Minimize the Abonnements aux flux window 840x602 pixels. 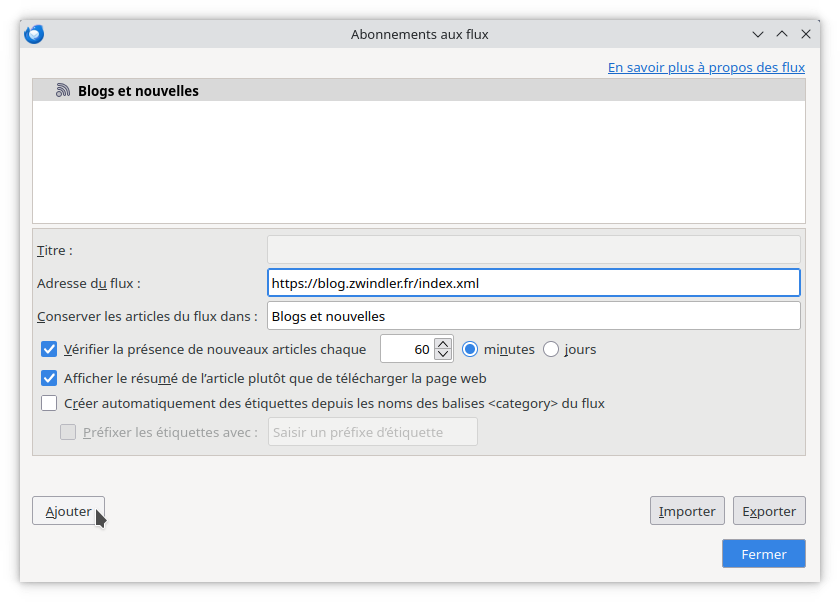click(x=759, y=34)
